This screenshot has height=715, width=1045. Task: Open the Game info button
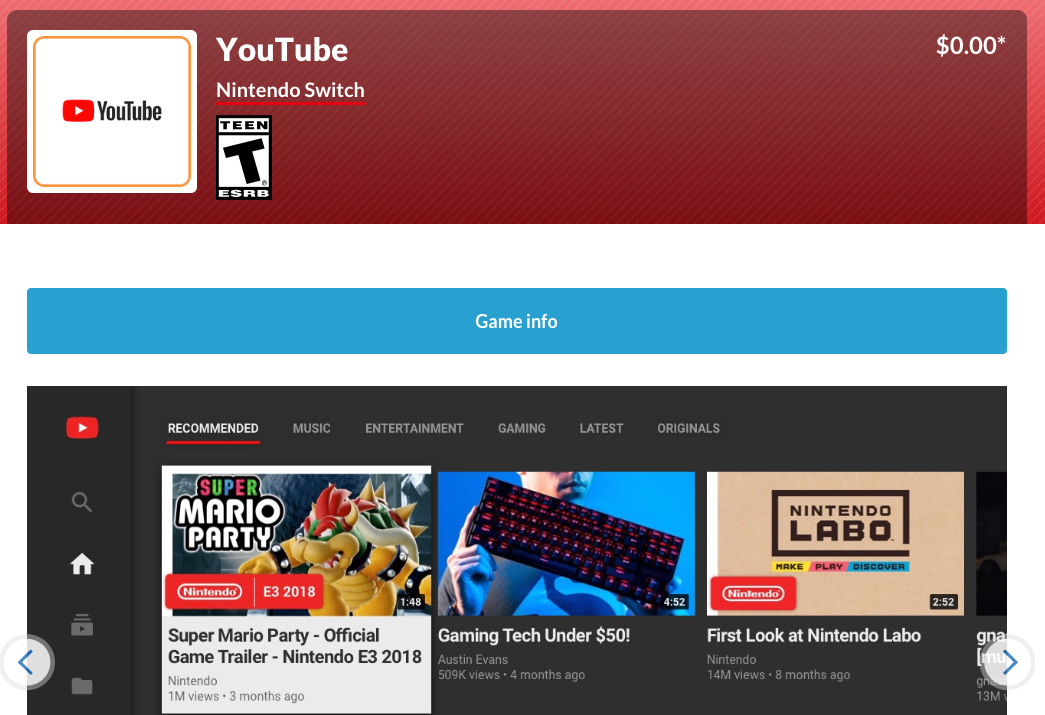pyautogui.click(x=517, y=321)
